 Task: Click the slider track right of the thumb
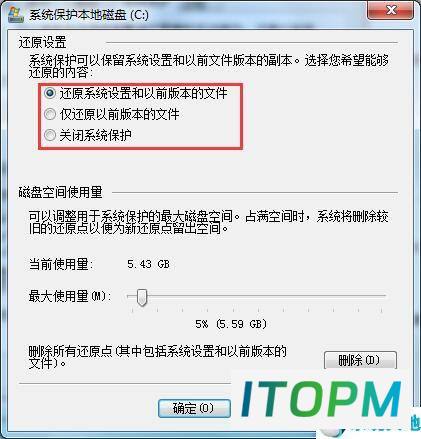[267, 295]
